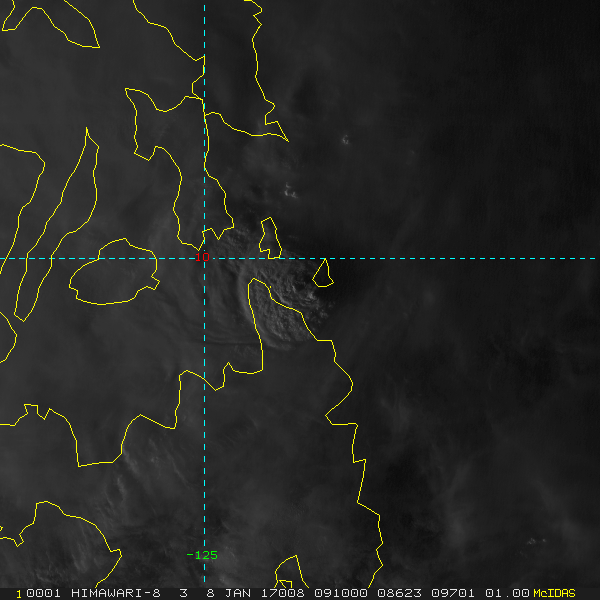Click the 01.00 resolution value
The image size is (600, 600).
pyautogui.click(x=504, y=593)
